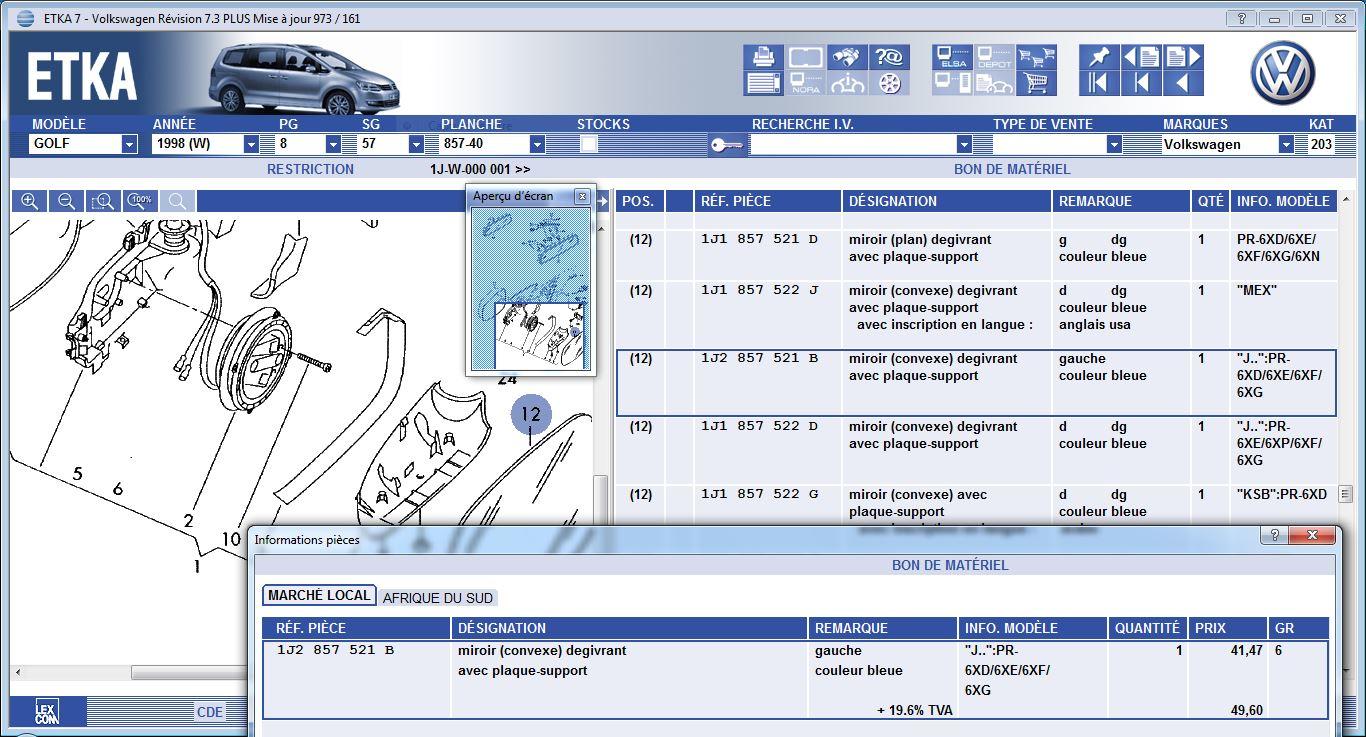Click help button in Informations pièces dialog
1366x737 pixels.
click(1274, 536)
